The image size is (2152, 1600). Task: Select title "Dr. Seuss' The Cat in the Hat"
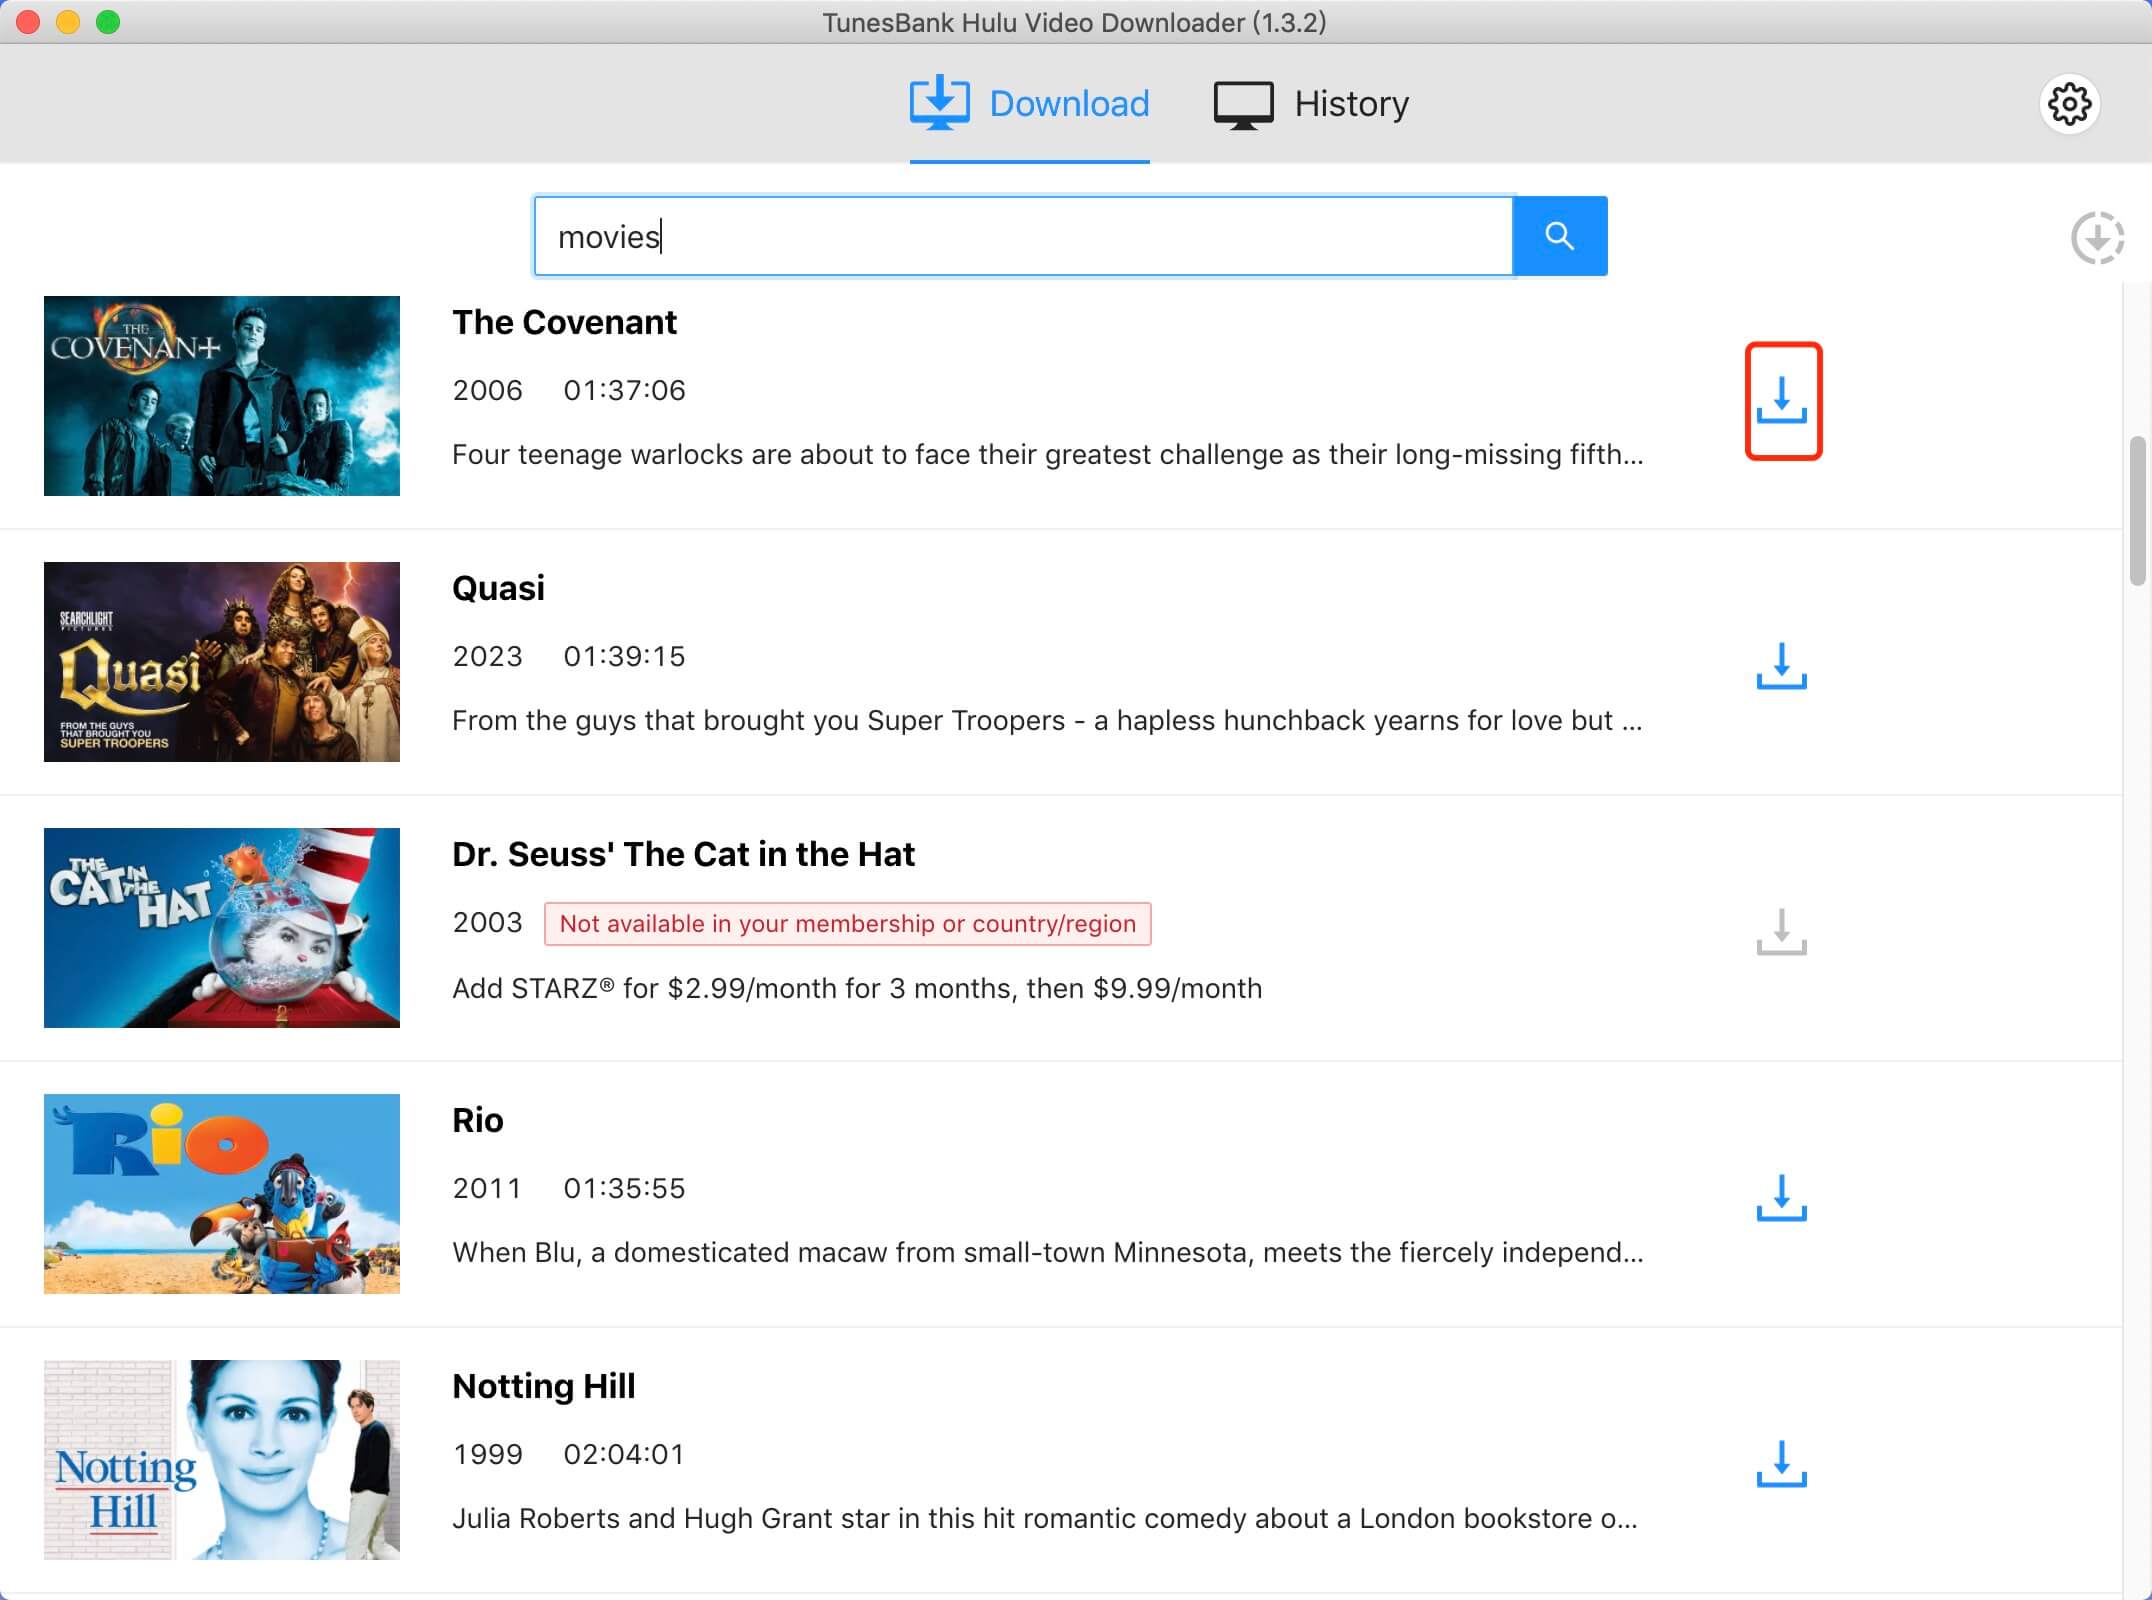click(683, 855)
